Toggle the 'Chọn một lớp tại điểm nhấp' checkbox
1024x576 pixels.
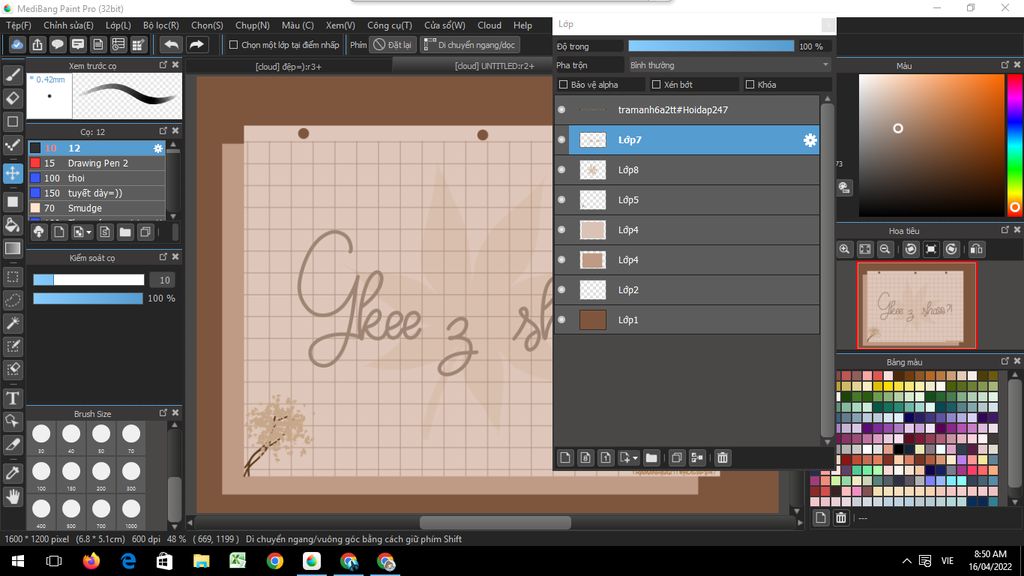(x=233, y=45)
